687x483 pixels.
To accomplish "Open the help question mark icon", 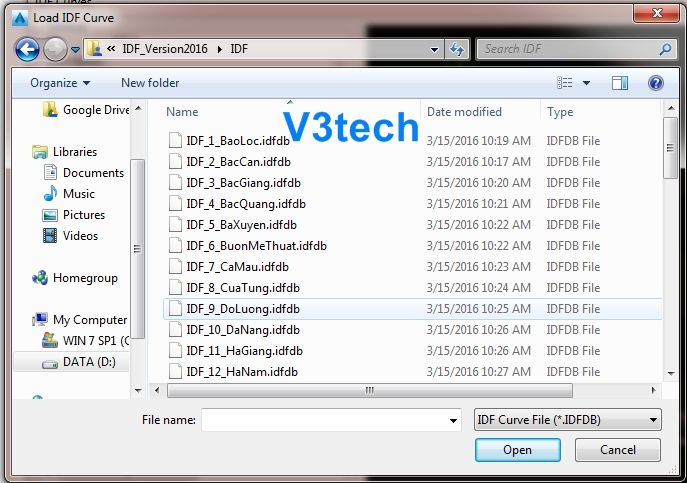I will coord(655,83).
